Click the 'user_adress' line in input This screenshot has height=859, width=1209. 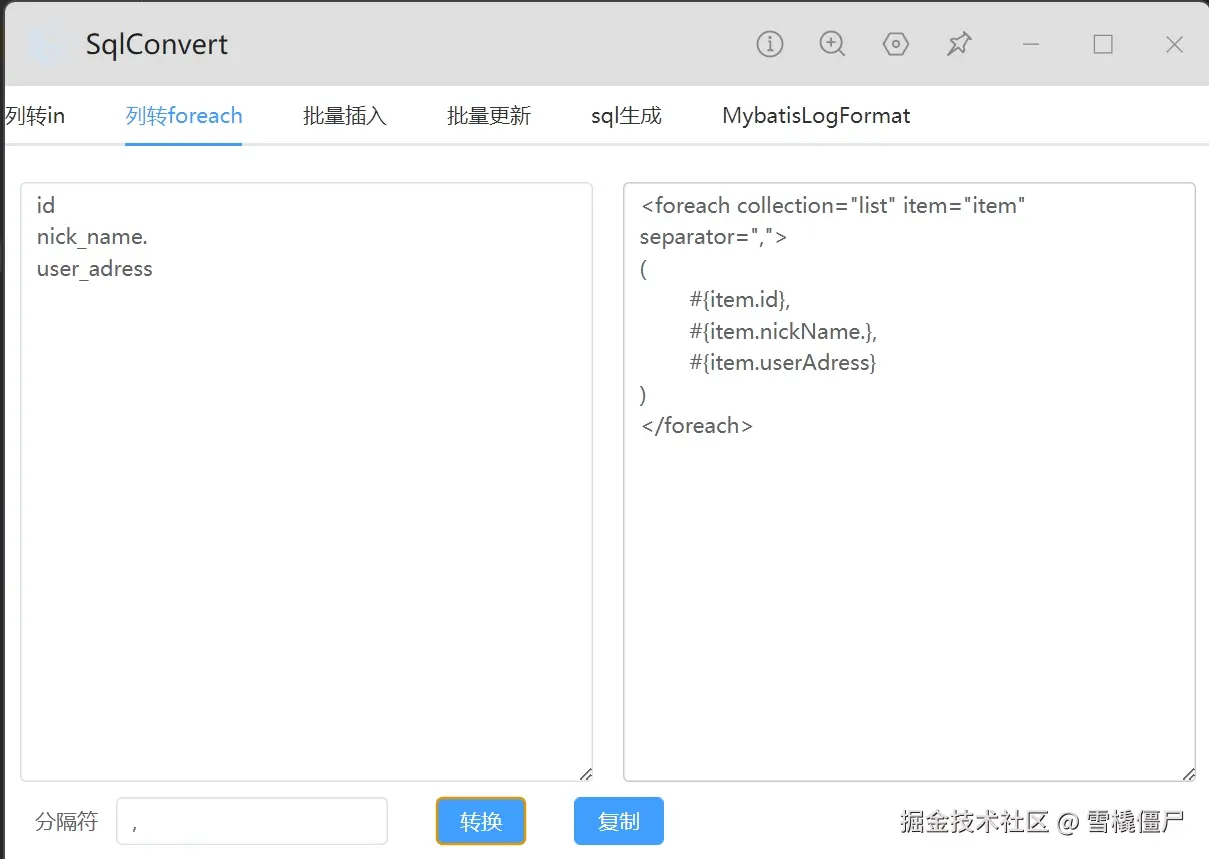(95, 269)
